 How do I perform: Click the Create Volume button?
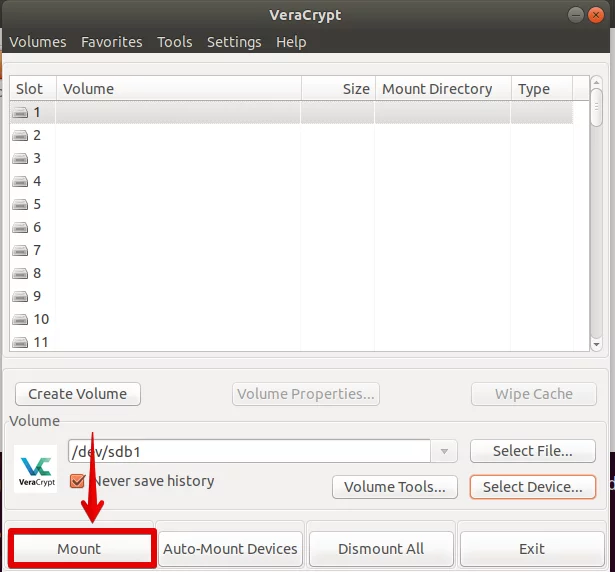(x=78, y=394)
